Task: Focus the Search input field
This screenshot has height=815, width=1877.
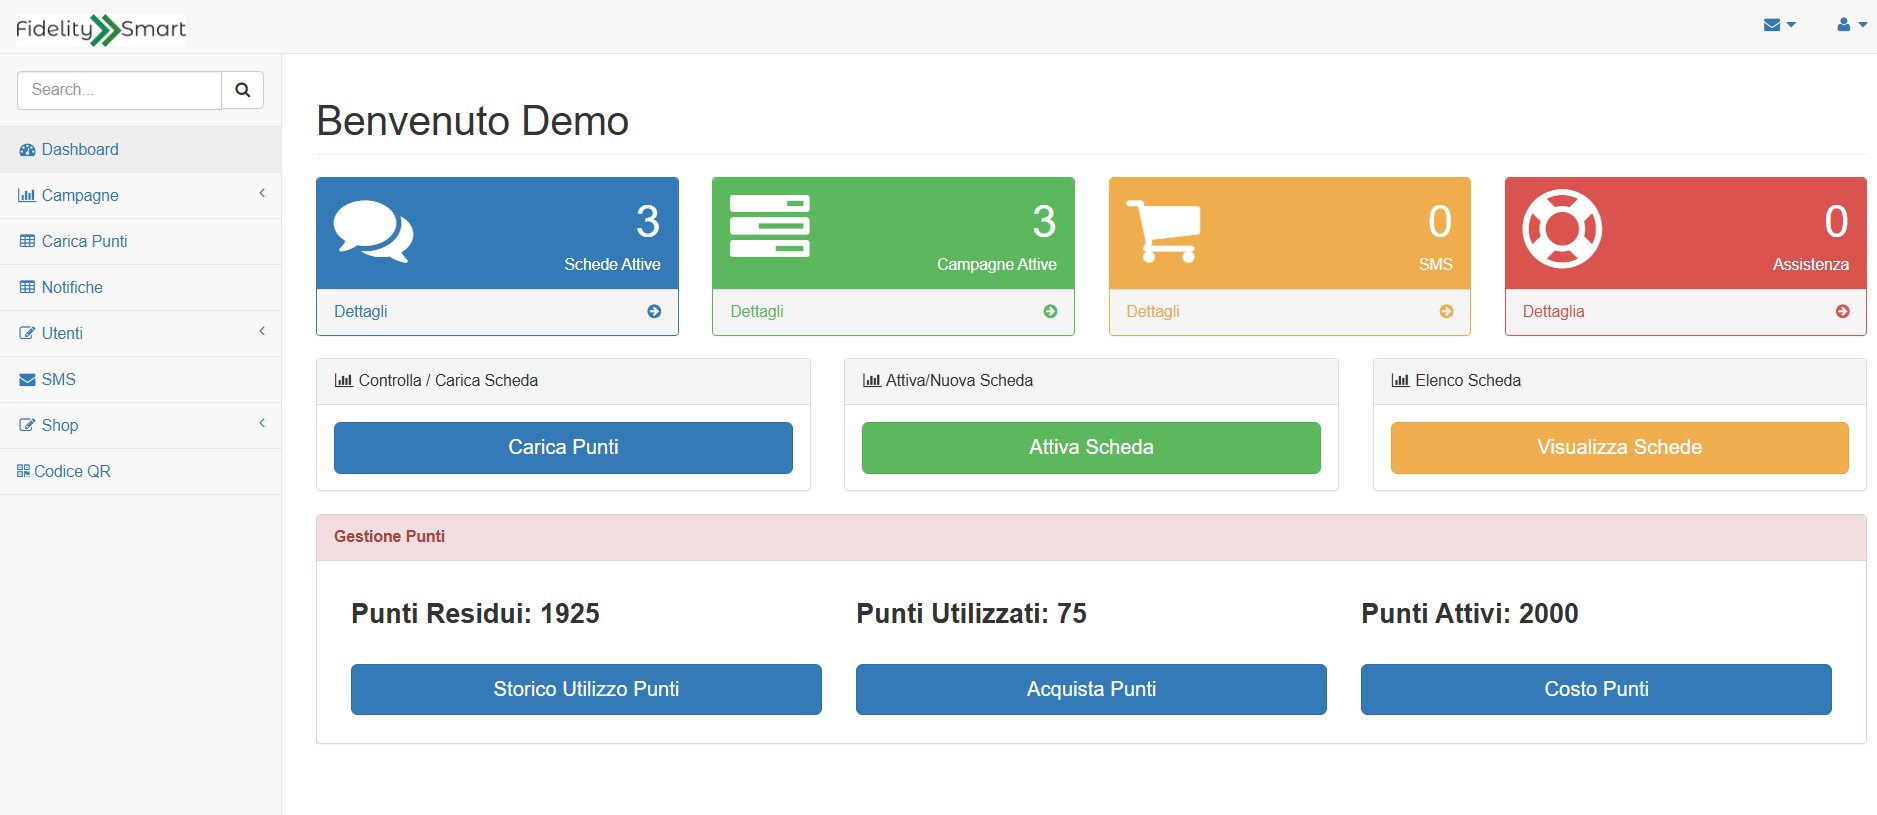Action: point(119,90)
